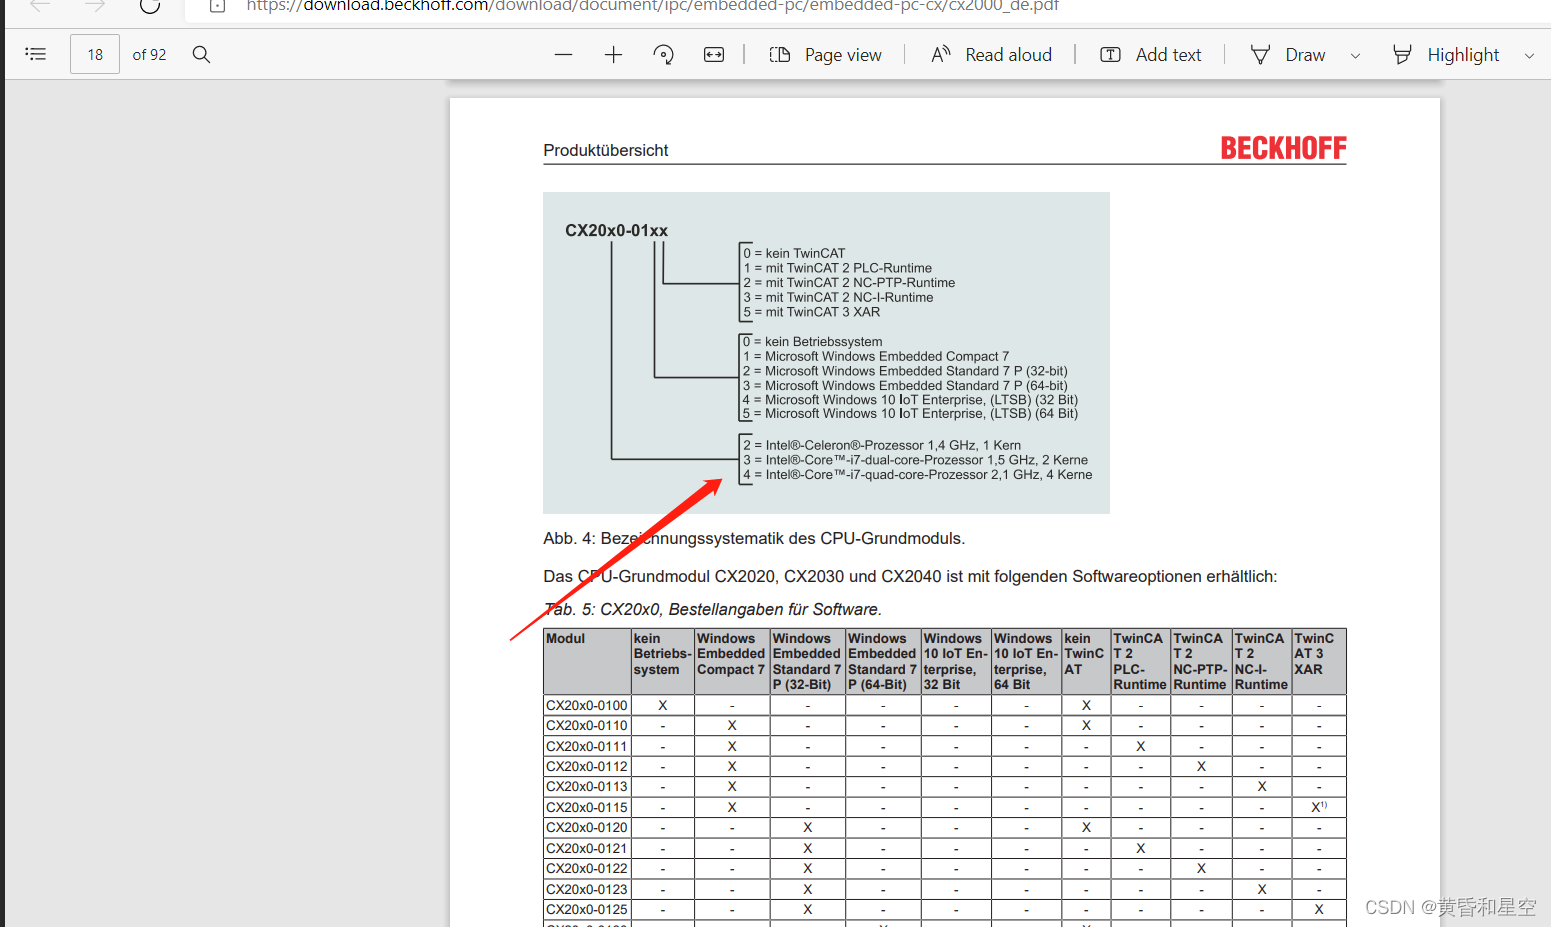Click table row CX20x0-0125
This screenshot has width=1551, height=927.
point(945,909)
